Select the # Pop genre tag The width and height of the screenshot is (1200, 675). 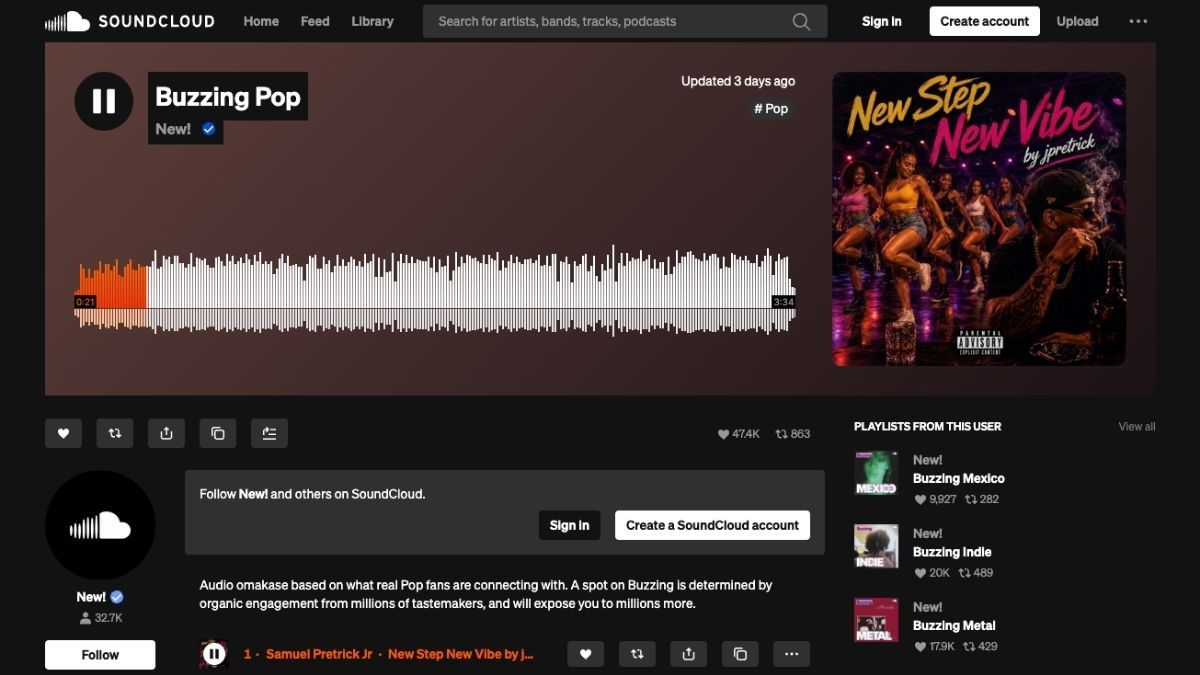click(771, 108)
